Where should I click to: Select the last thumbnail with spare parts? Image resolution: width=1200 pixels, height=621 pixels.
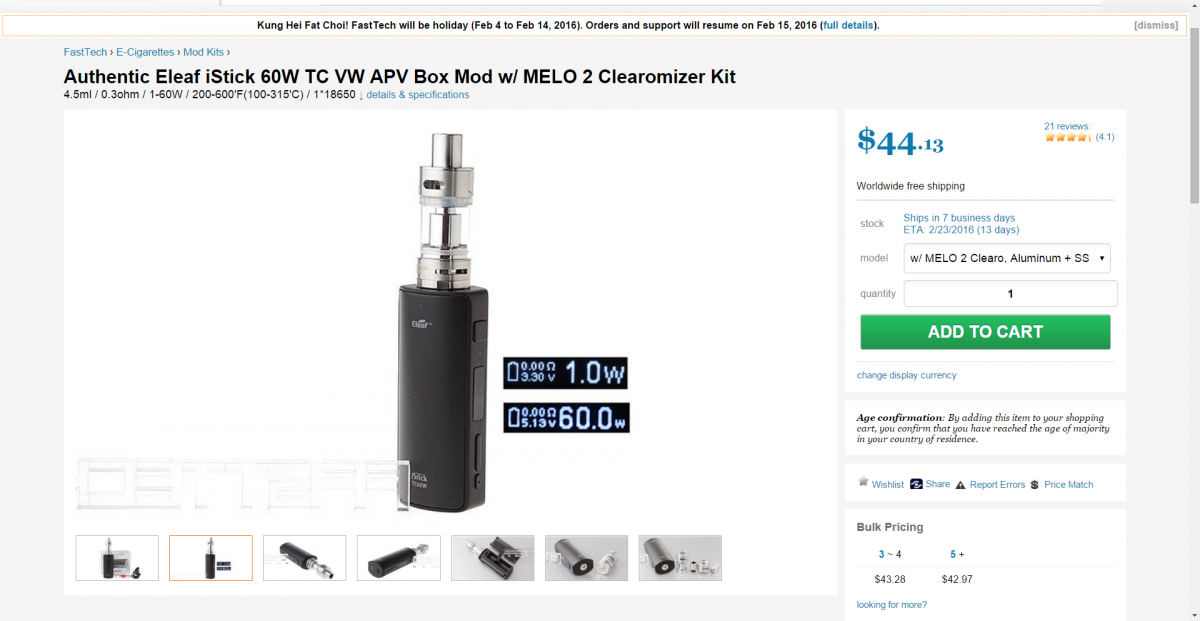pos(680,558)
